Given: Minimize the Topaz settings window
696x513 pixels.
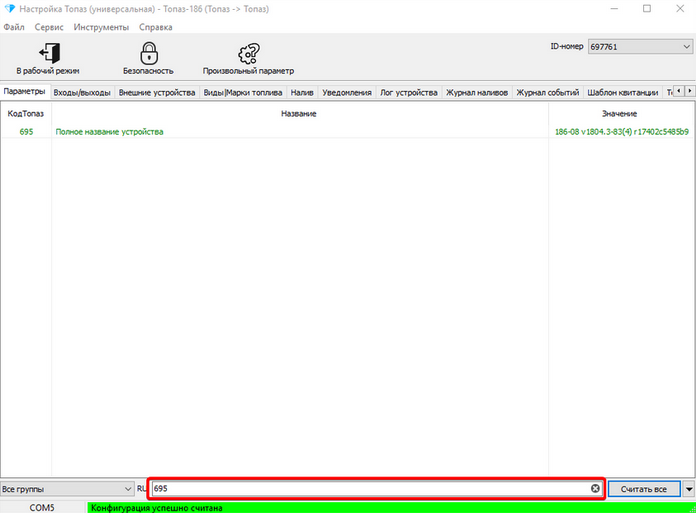Looking at the screenshot, I should tap(614, 9).
